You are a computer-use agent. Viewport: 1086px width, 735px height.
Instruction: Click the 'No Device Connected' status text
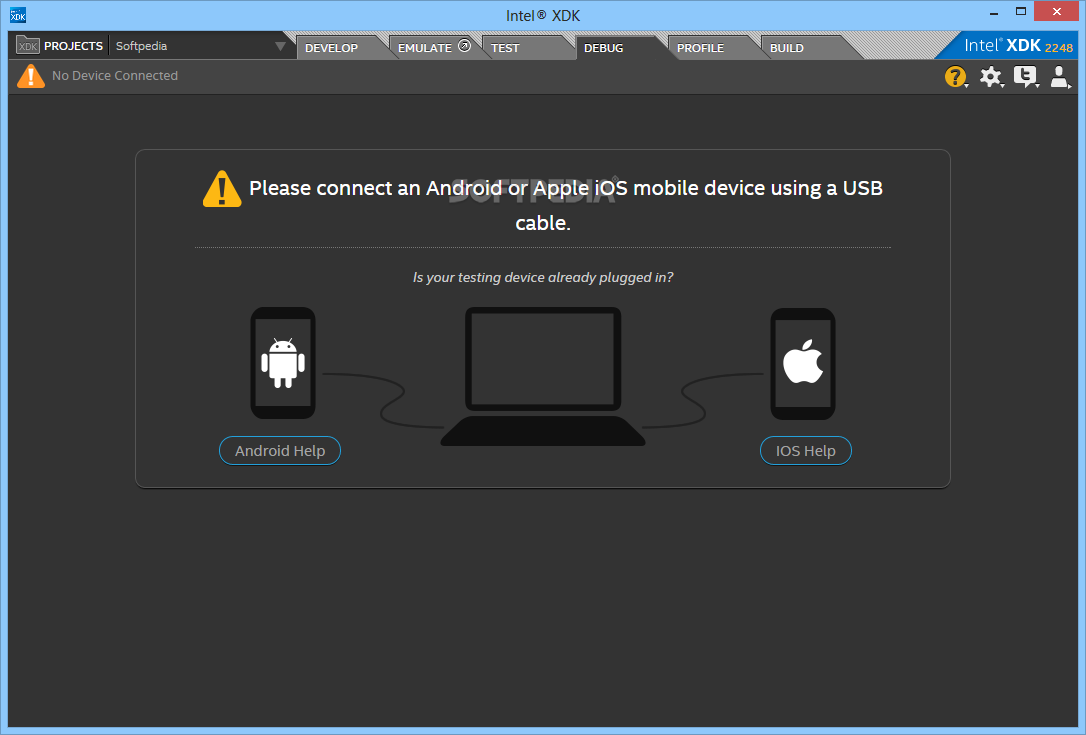[115, 76]
